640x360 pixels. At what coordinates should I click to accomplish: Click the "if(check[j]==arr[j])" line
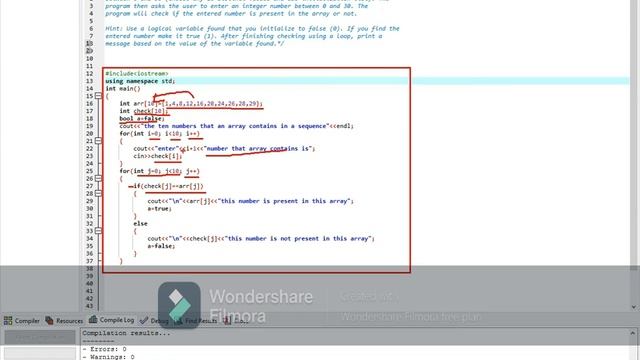click(x=168, y=186)
